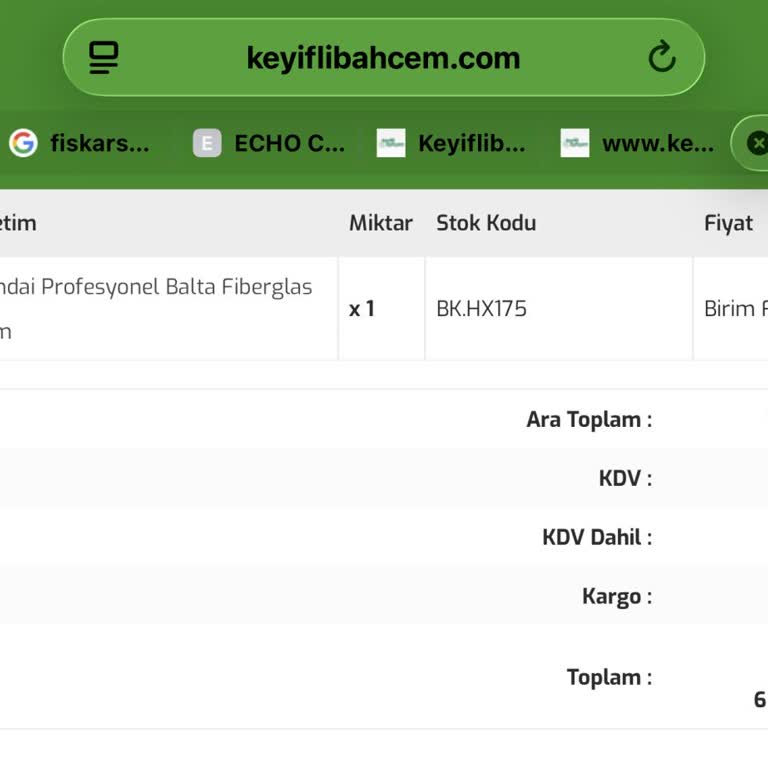Click the x 1 quantity cell

[382, 309]
